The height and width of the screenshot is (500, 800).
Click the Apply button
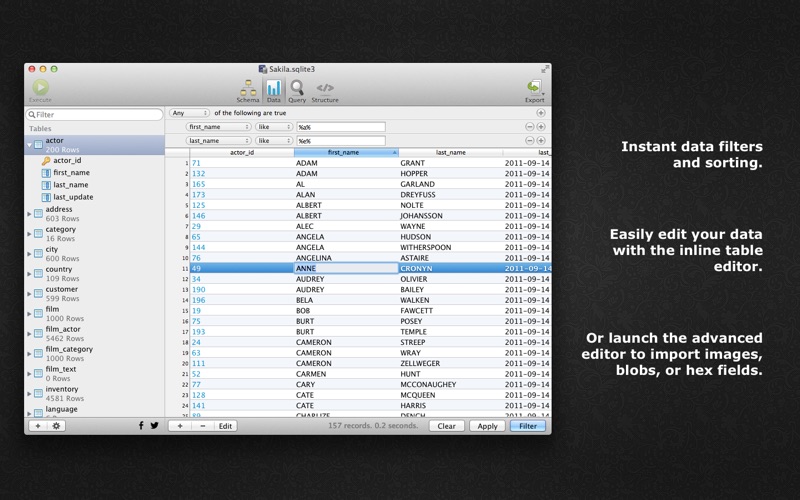tap(487, 426)
